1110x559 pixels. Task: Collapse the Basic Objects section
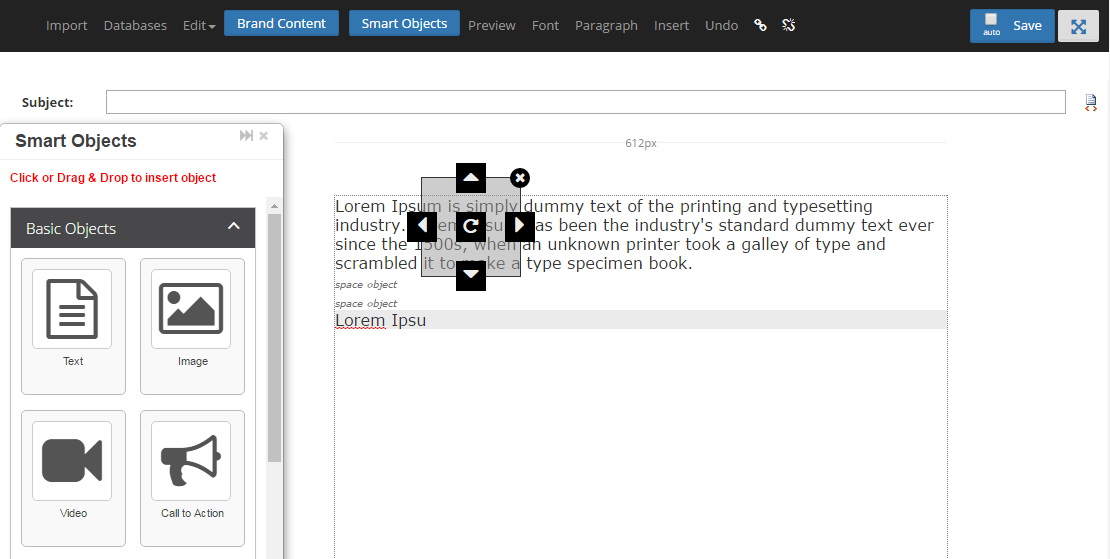coord(234,227)
